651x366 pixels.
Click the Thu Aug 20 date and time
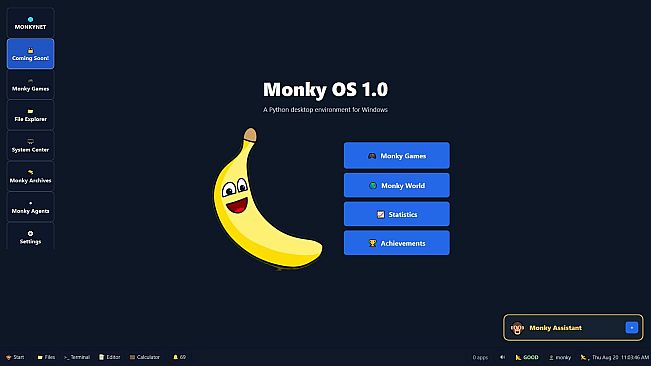[620, 357]
